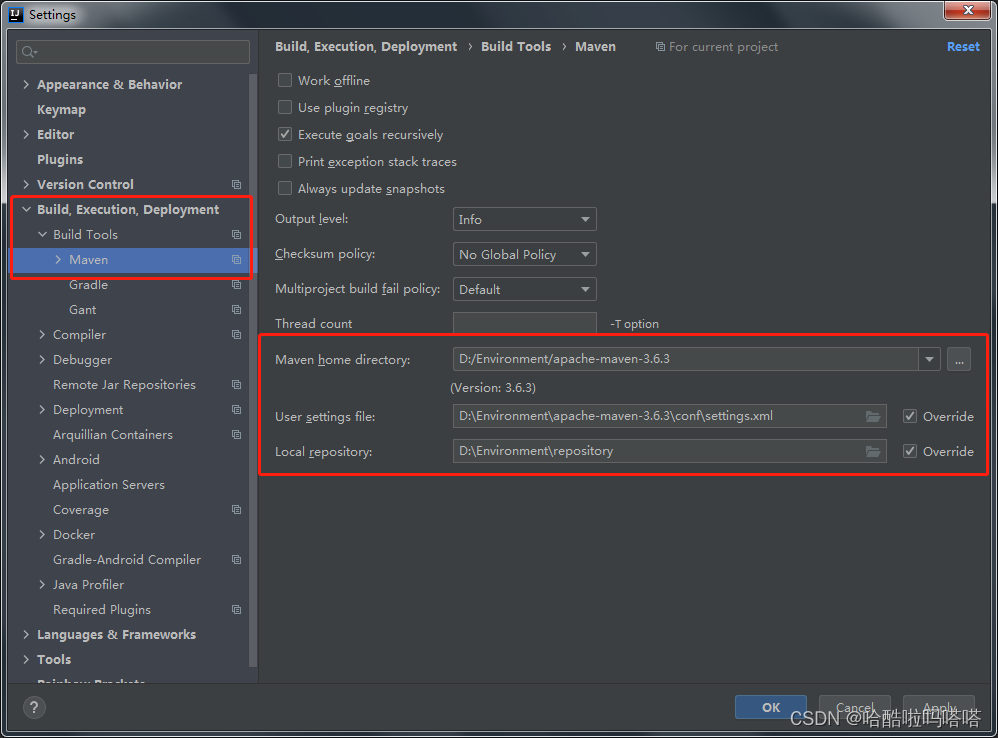Click the Local repository path field
Image resolution: width=998 pixels, height=738 pixels.
coord(670,451)
